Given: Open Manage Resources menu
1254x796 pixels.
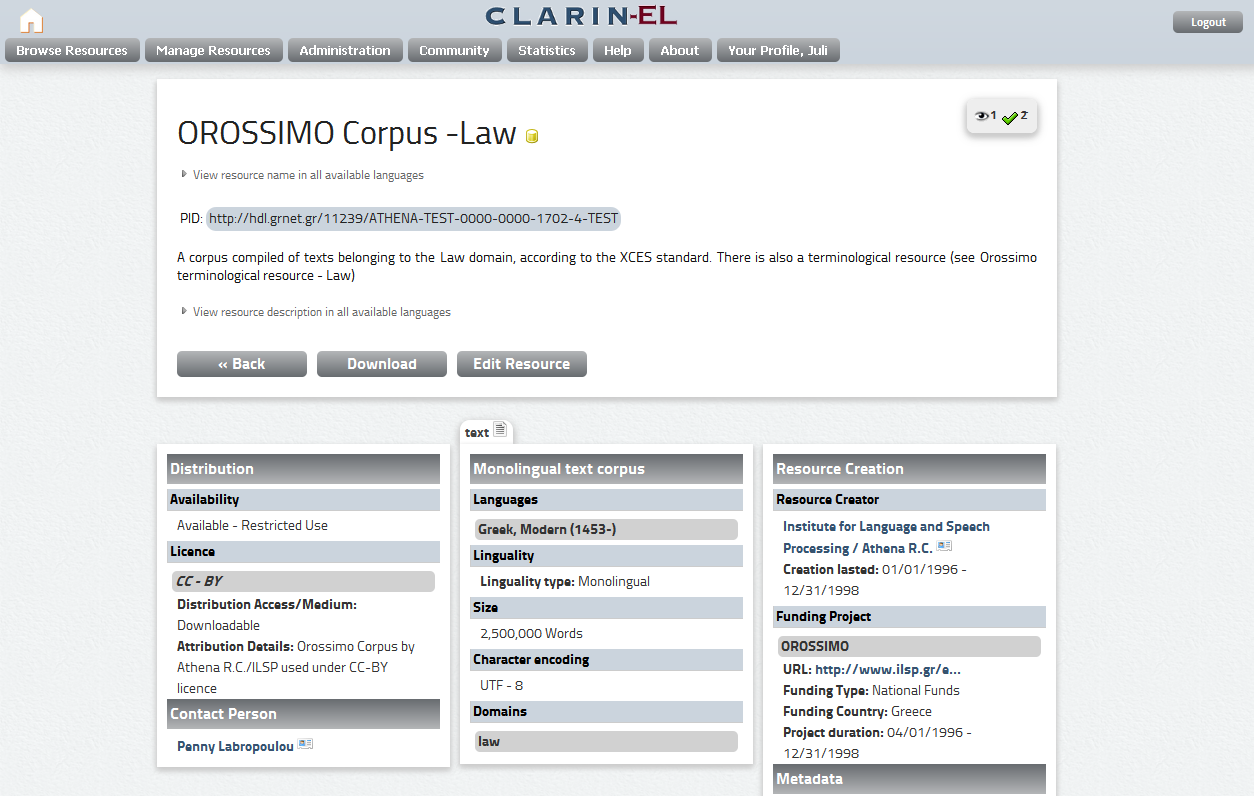Looking at the screenshot, I should point(213,50).
